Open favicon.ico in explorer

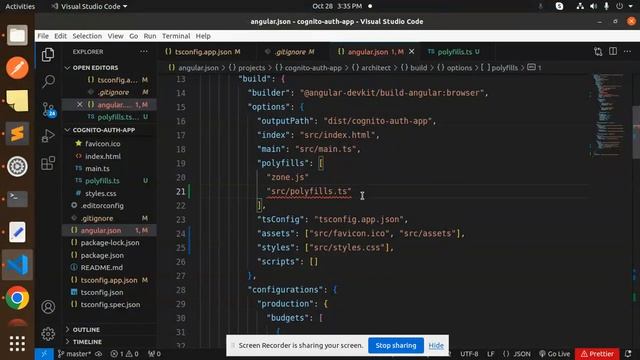[x=102, y=144]
